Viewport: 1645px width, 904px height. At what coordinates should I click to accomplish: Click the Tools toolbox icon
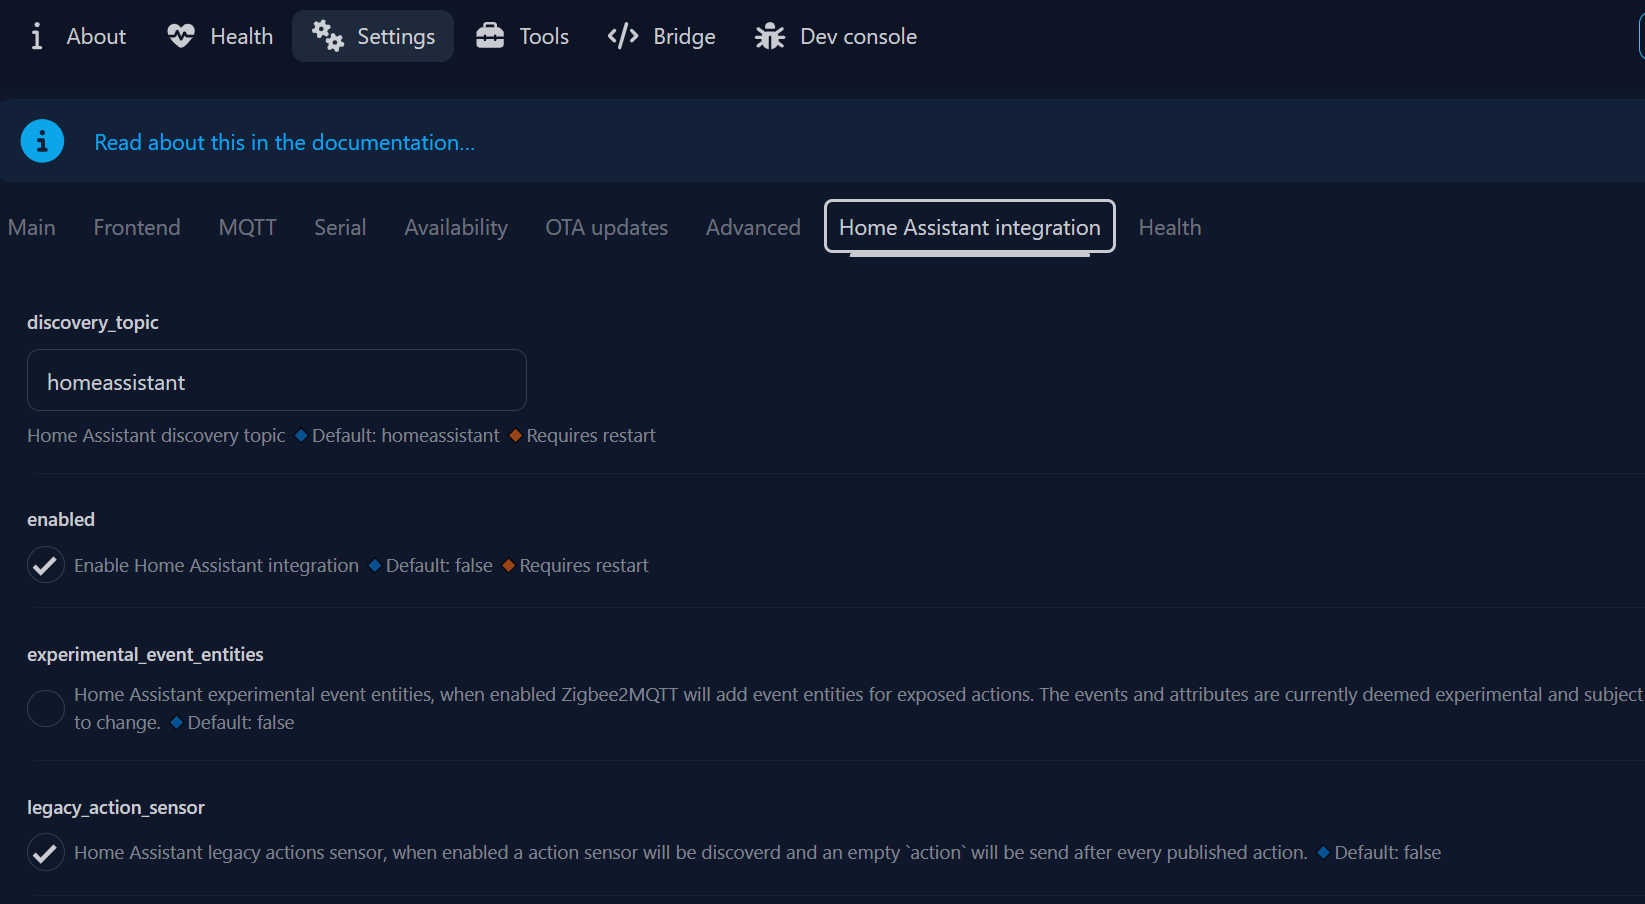point(490,36)
